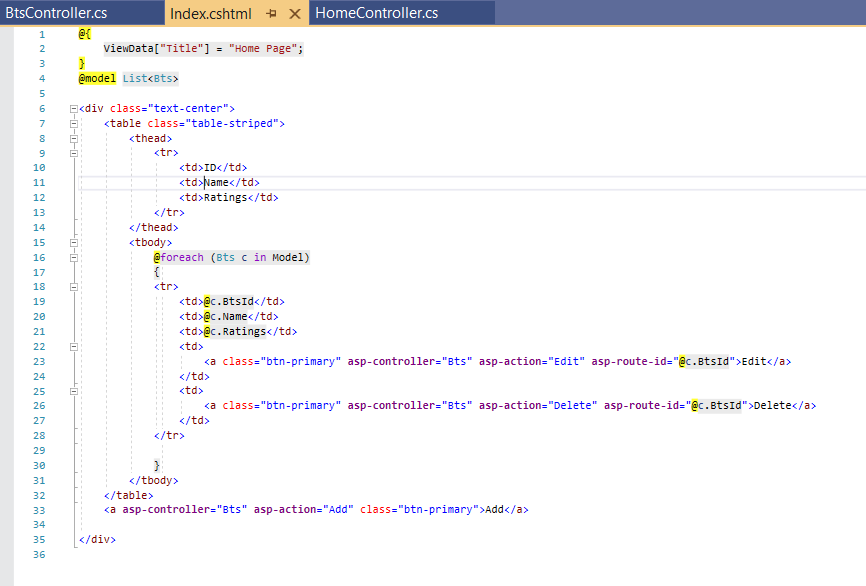Image resolution: width=866 pixels, height=586 pixels.
Task: Collapse the td block on line 22
Action: pos(74,346)
